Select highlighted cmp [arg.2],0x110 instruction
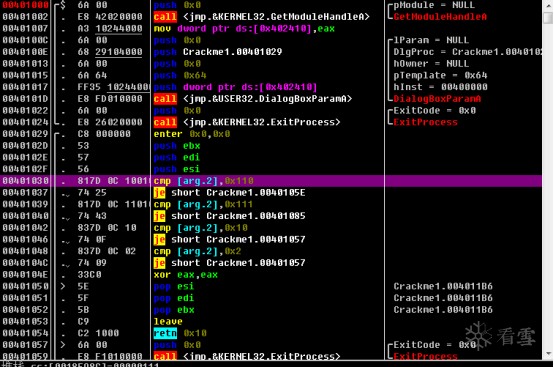554x367 pixels. pos(204,181)
